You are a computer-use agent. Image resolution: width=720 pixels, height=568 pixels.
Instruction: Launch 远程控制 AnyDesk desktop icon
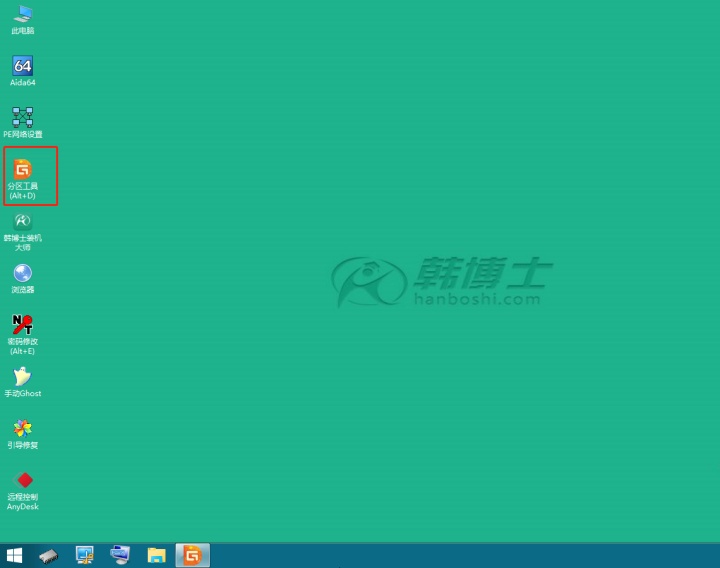click(22, 490)
